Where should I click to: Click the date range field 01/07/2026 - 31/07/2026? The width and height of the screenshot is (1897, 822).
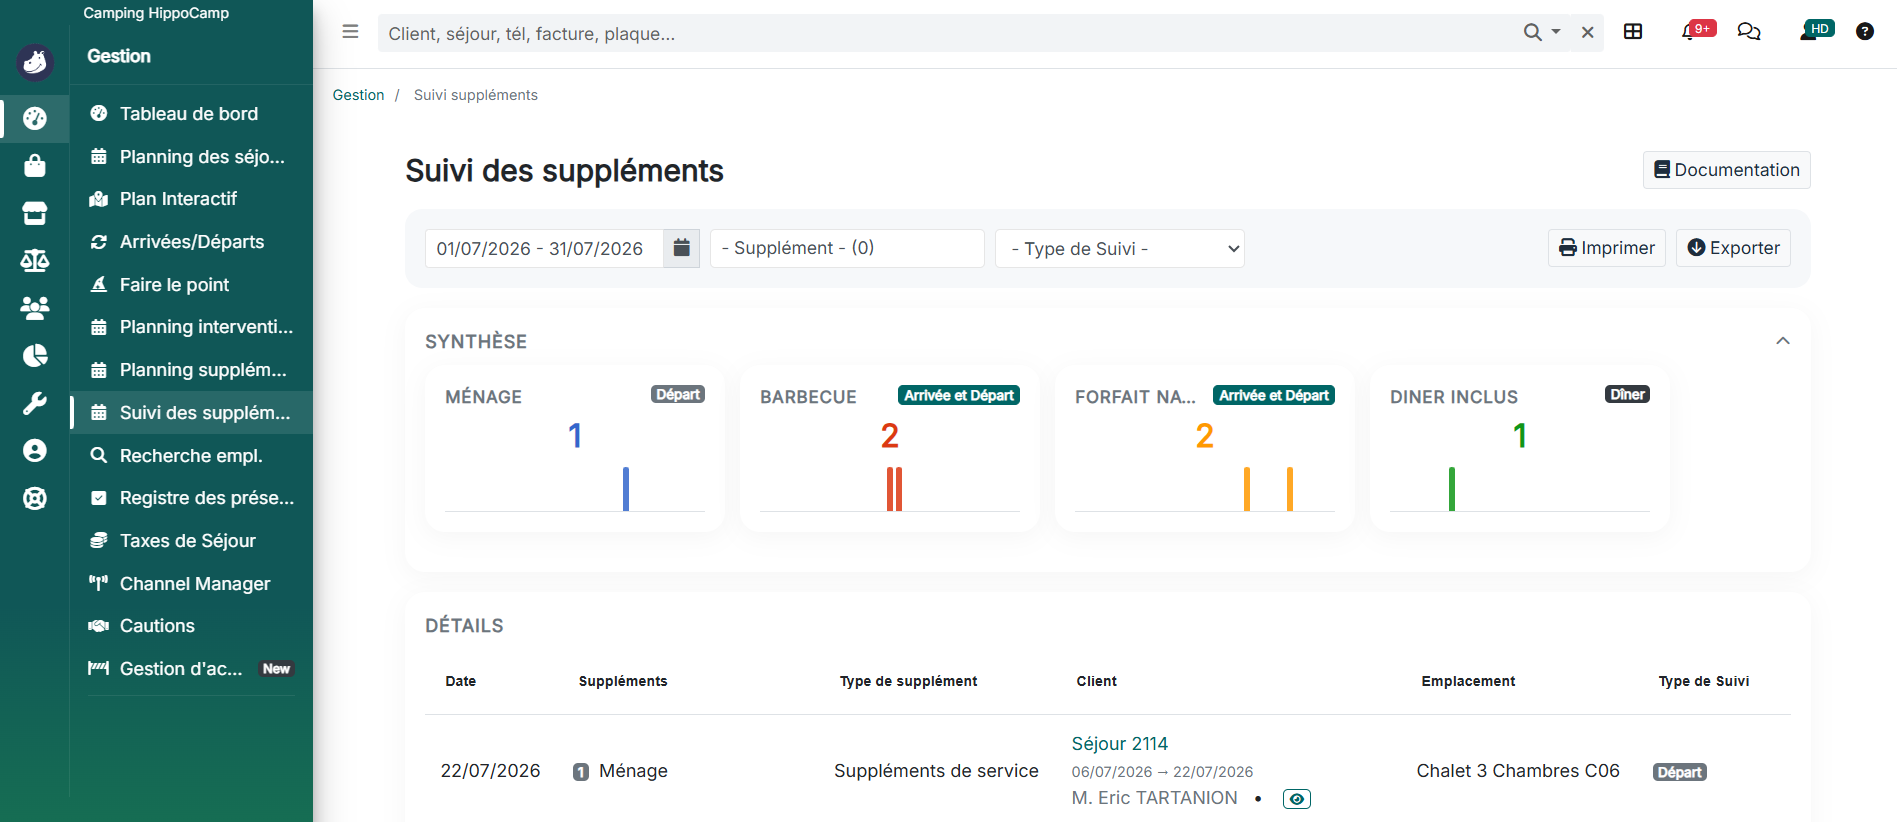(x=544, y=248)
